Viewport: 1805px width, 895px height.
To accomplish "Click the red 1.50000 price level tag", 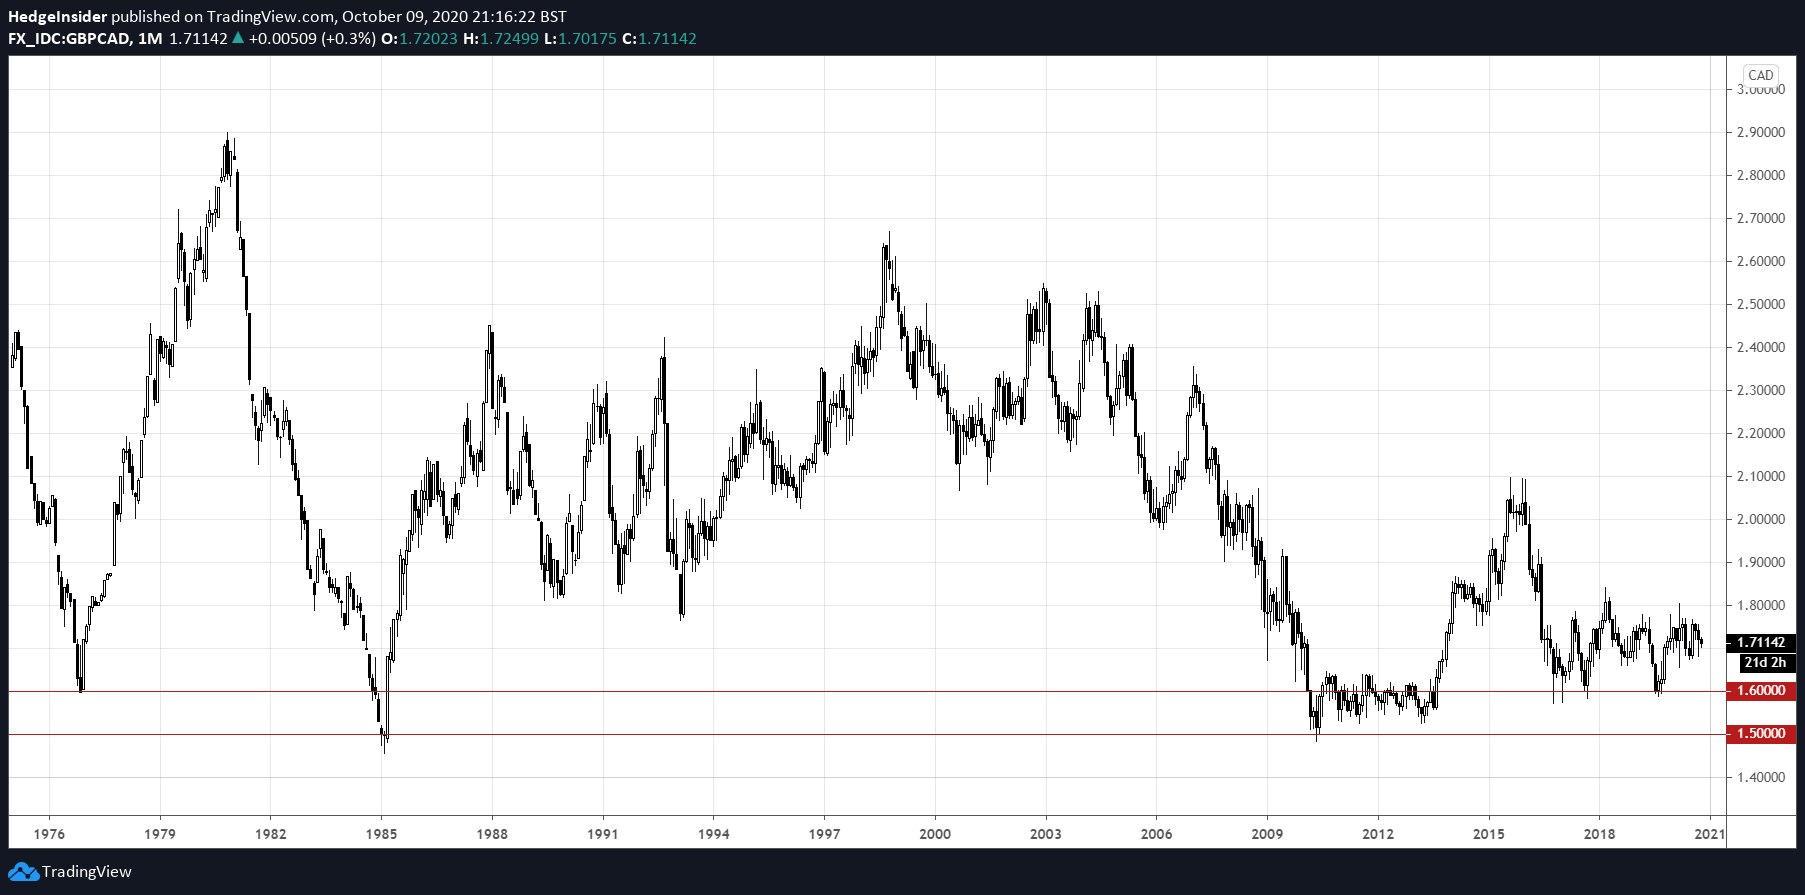I will click(1761, 733).
